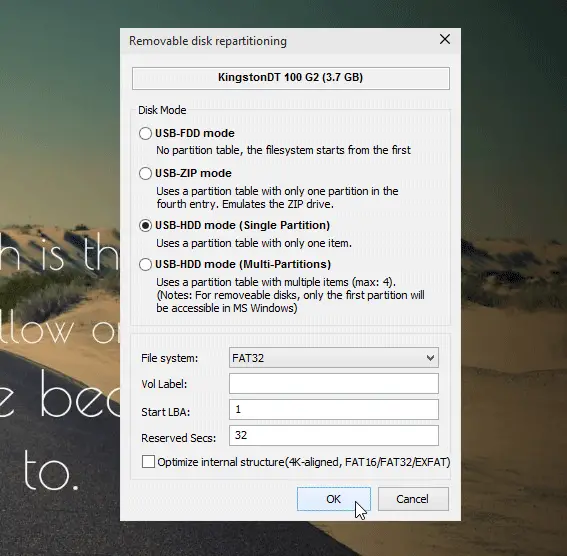Click the USB-ZIP mode description text
The width and height of the screenshot is (567, 556).
[x=277, y=197]
